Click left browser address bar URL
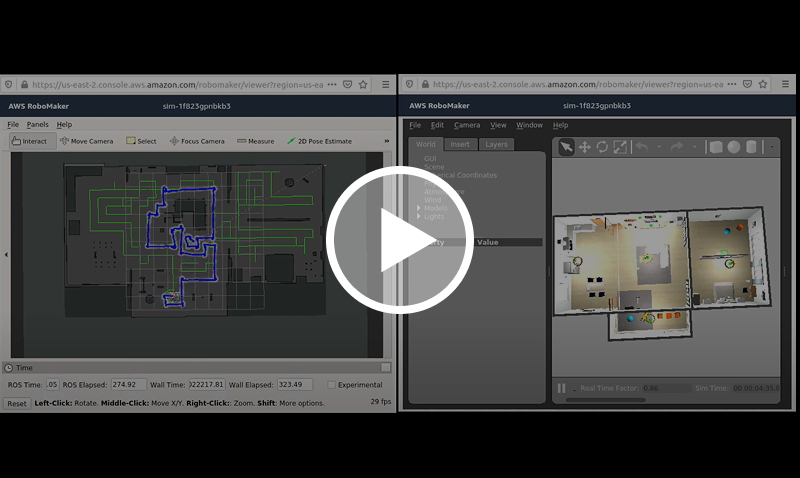 178,85
